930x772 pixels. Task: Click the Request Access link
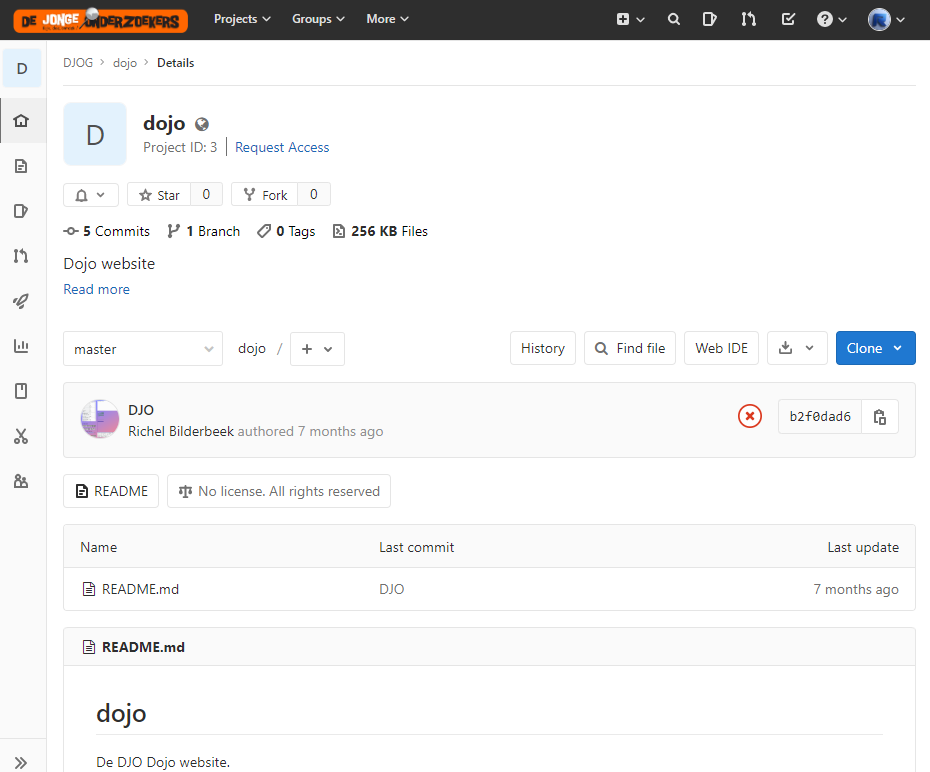[x=281, y=147]
